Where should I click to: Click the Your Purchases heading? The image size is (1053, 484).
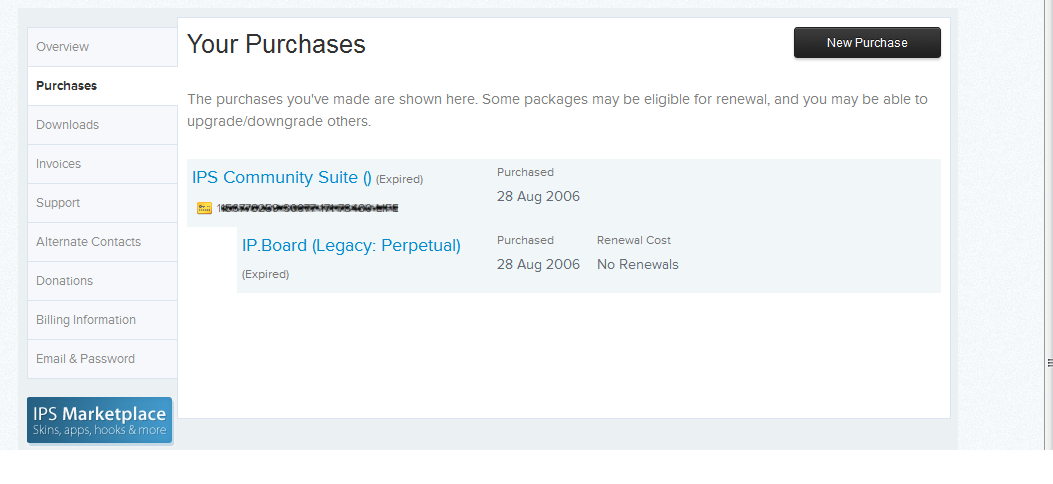[276, 44]
